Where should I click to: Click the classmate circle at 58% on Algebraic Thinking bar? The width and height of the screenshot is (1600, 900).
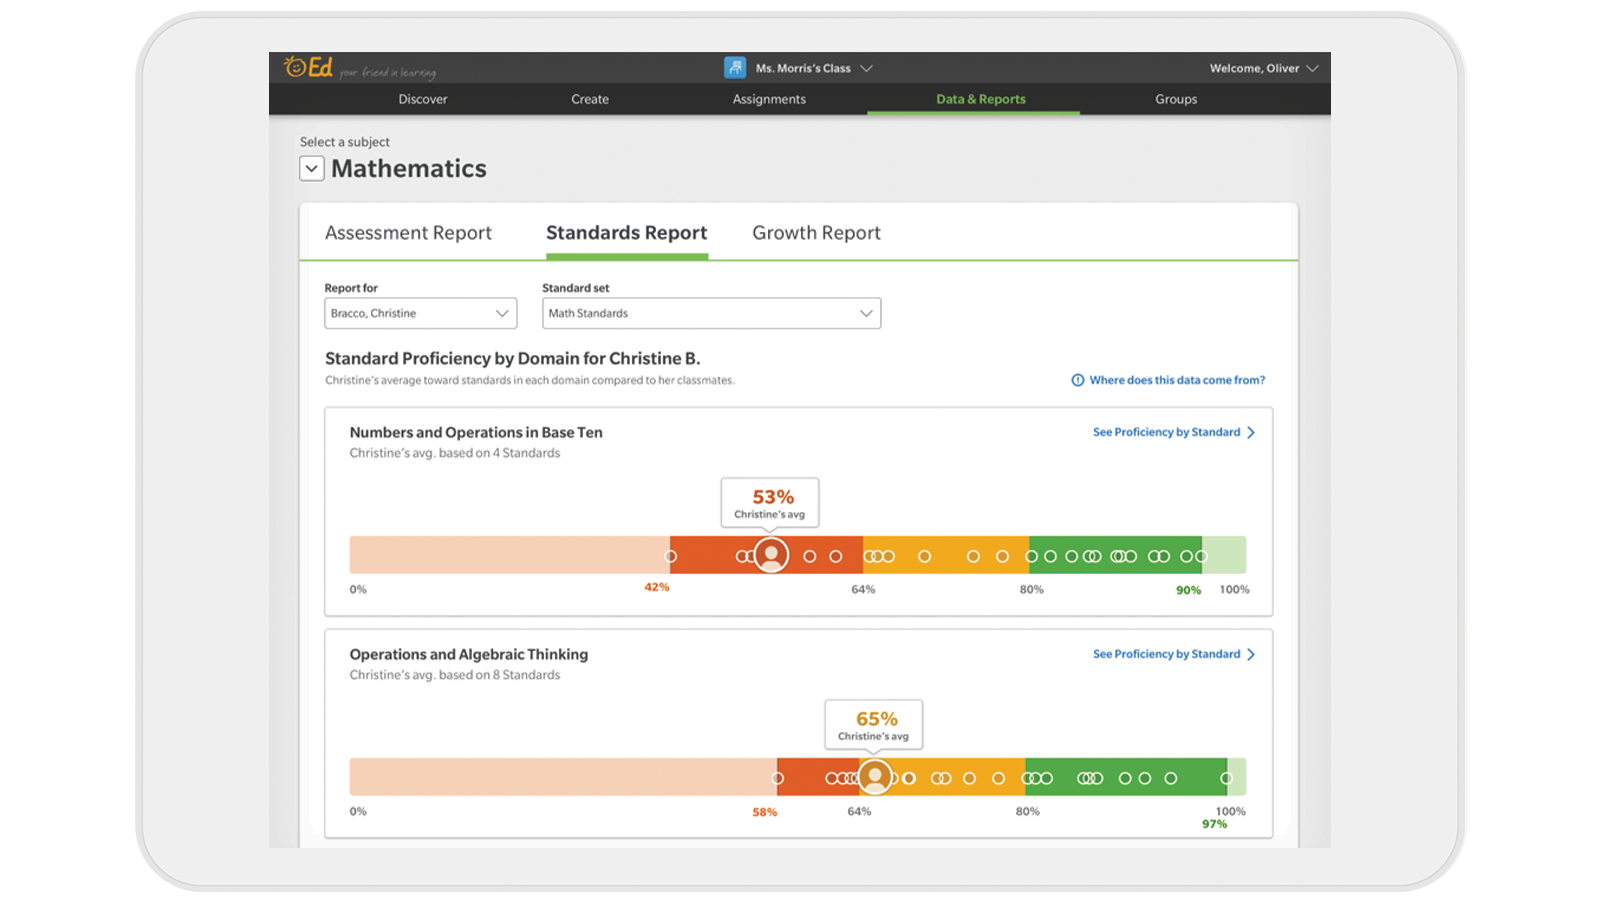pos(778,778)
